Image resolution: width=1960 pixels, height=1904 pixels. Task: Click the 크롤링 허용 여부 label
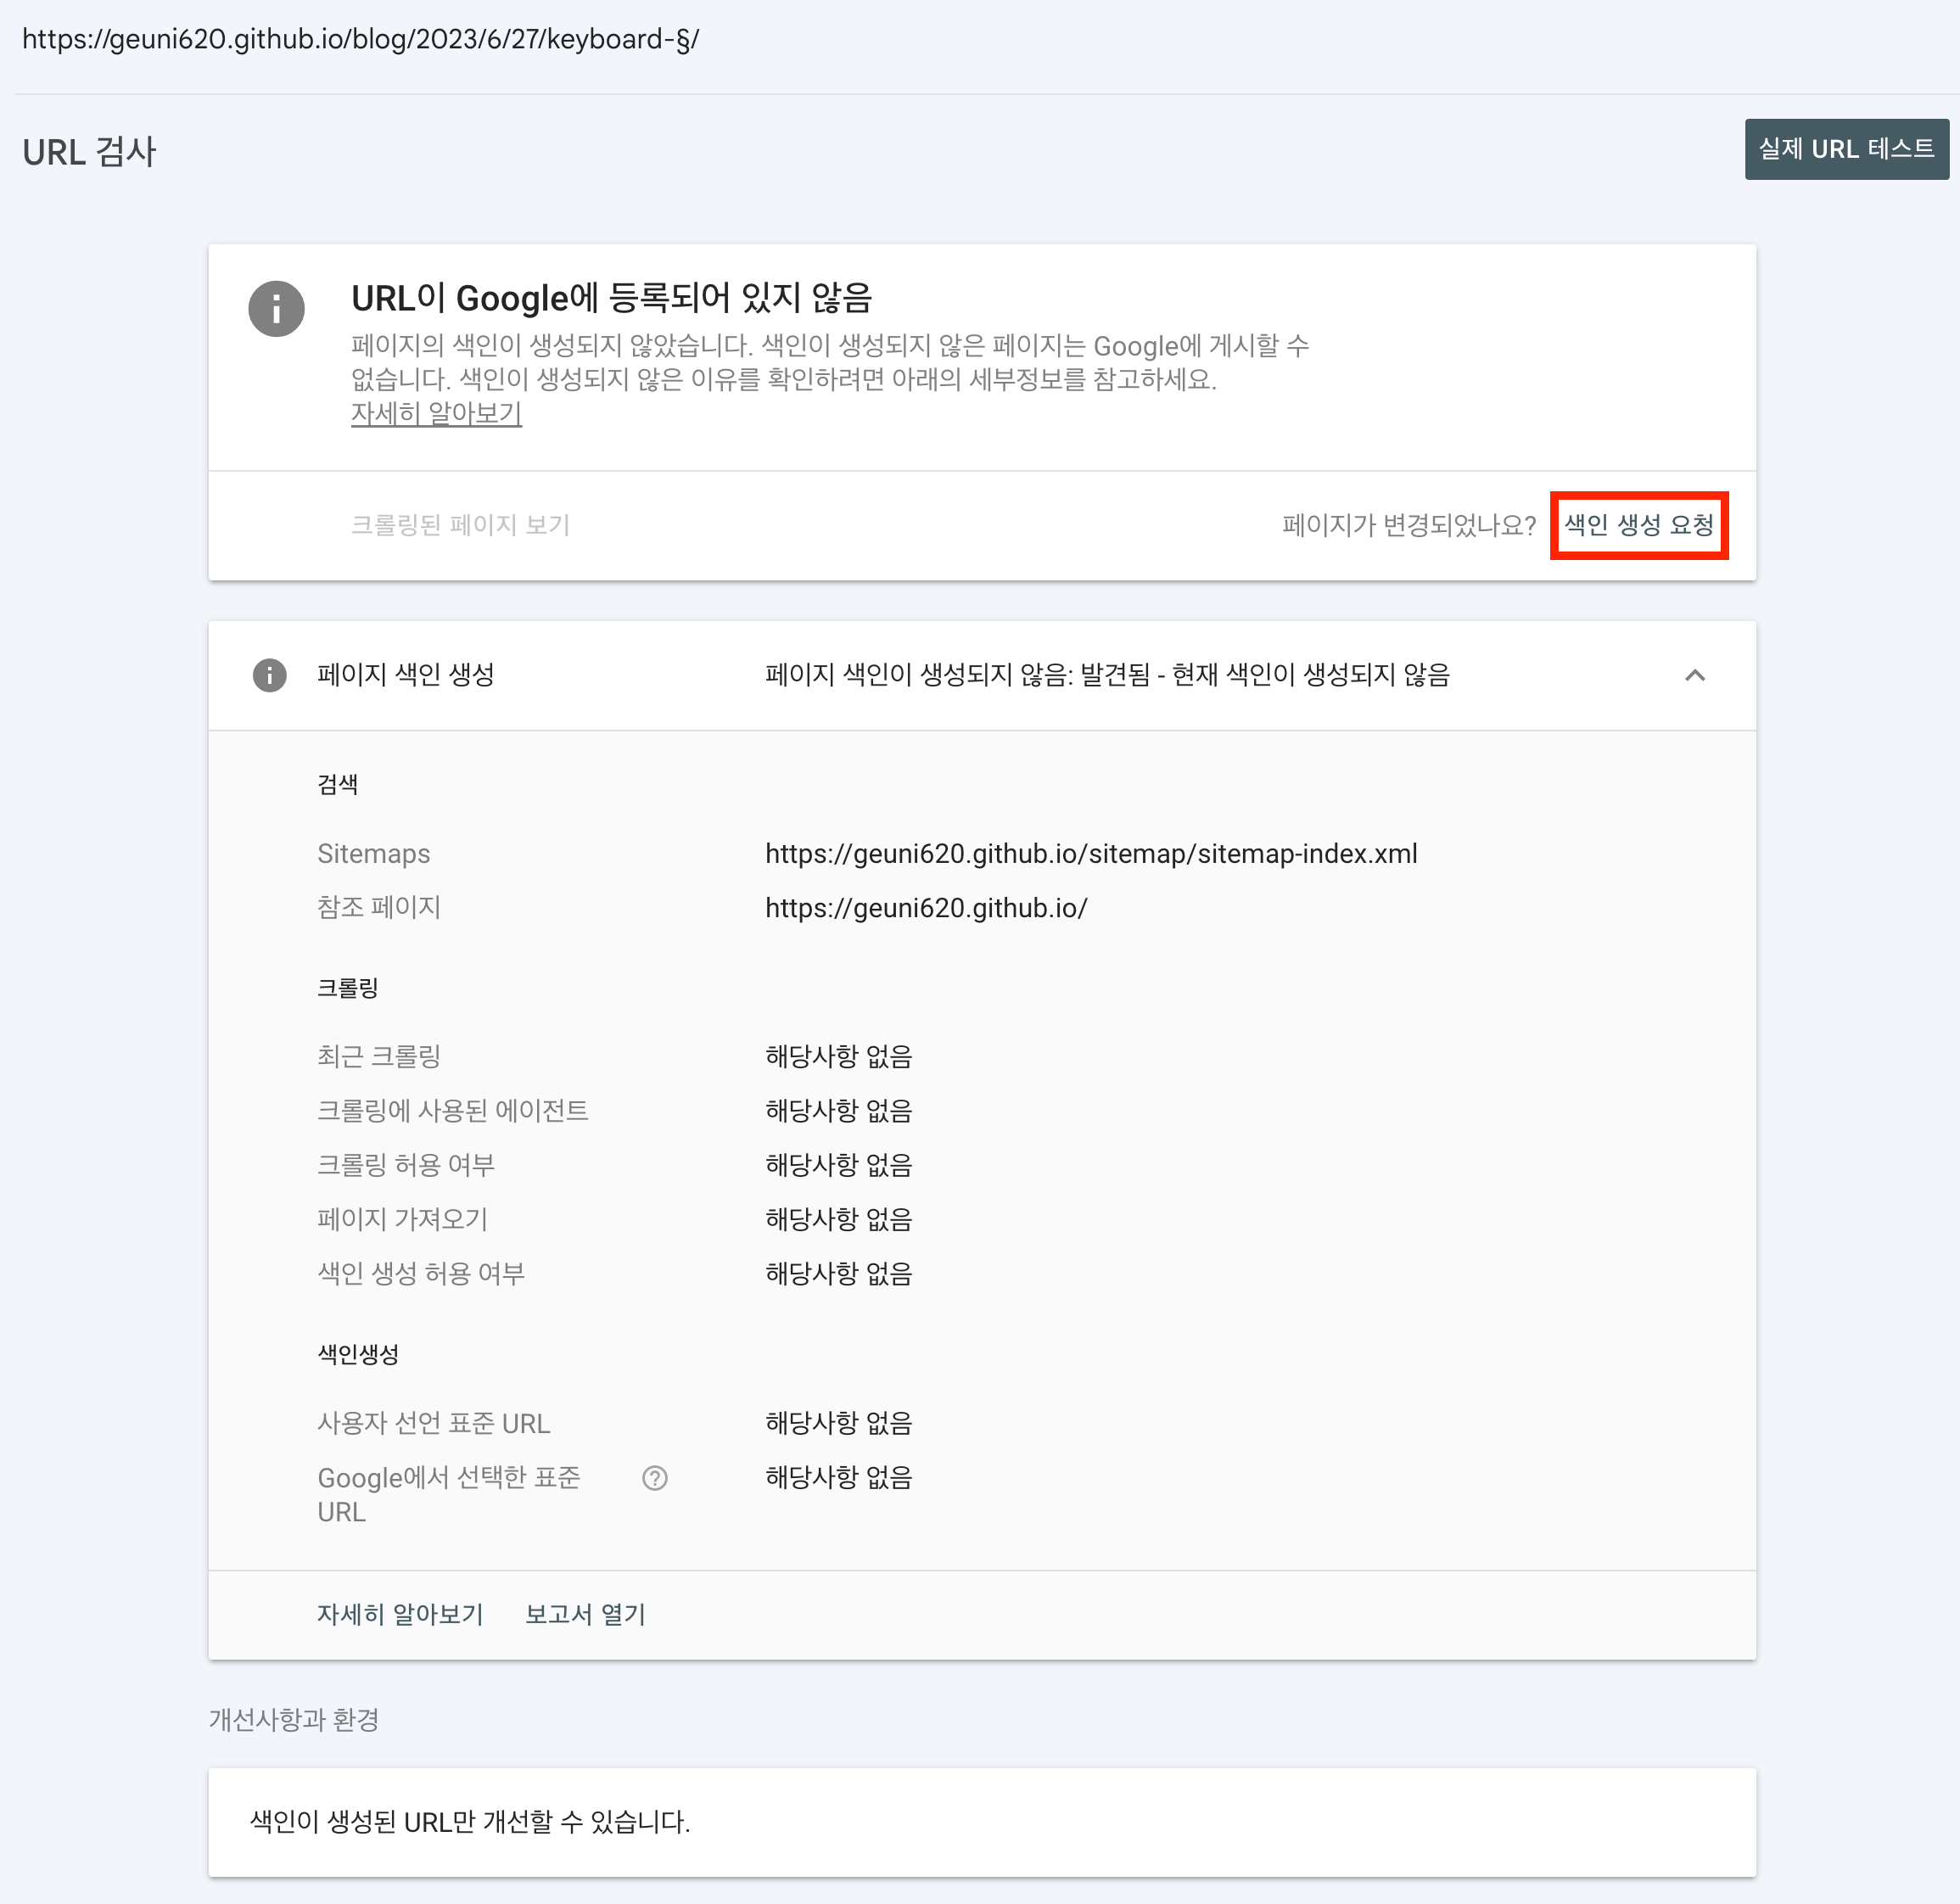coord(406,1165)
